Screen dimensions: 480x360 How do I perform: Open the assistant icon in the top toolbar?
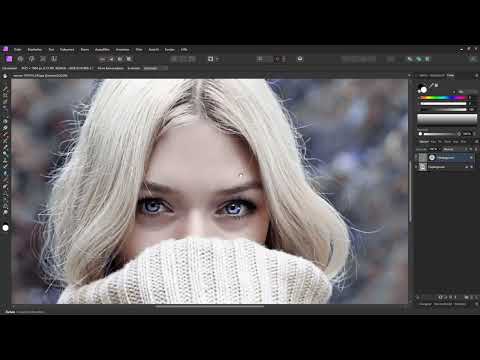tap(300, 59)
